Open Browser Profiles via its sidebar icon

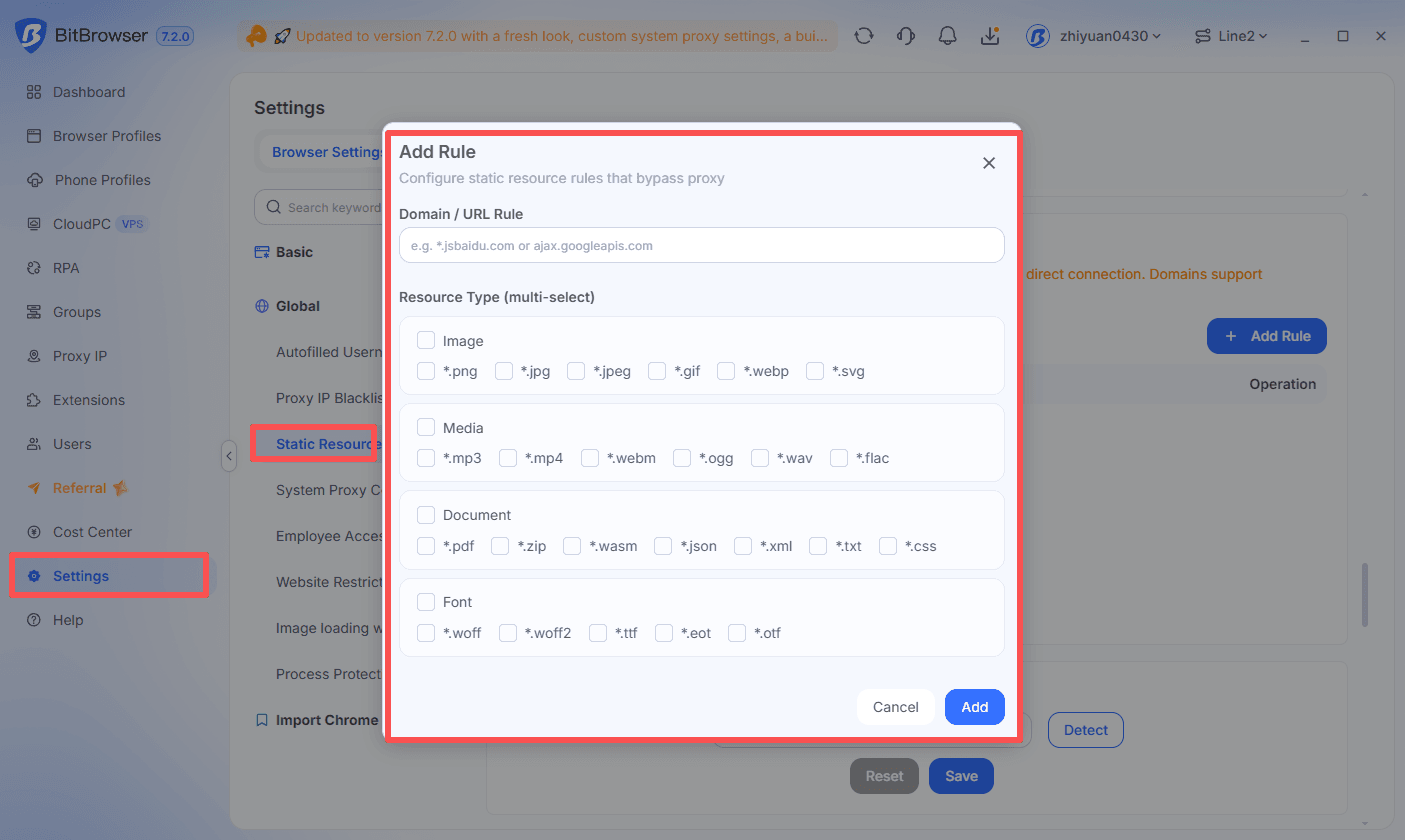[x=34, y=136]
